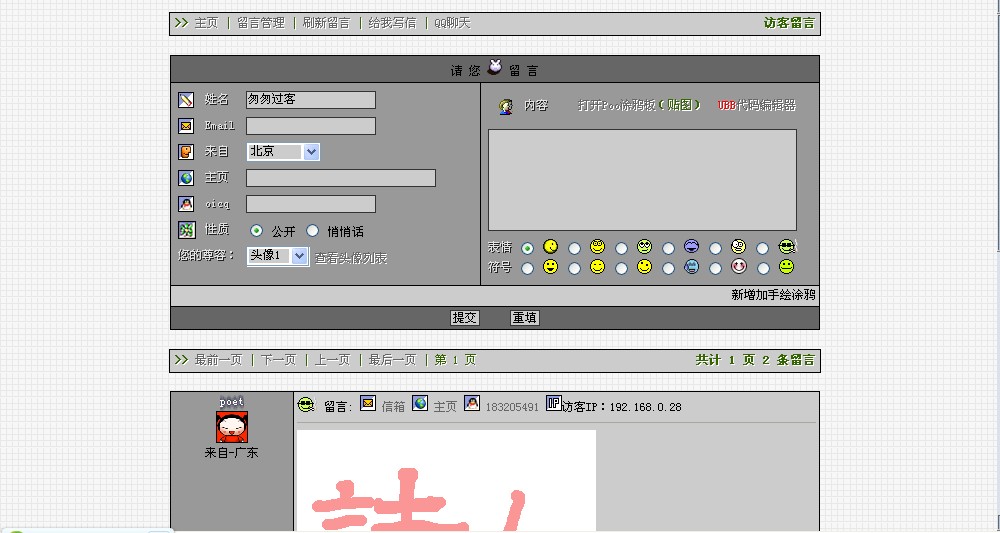Open 查看头像列表 link
The image size is (1000, 533).
coord(351,258)
